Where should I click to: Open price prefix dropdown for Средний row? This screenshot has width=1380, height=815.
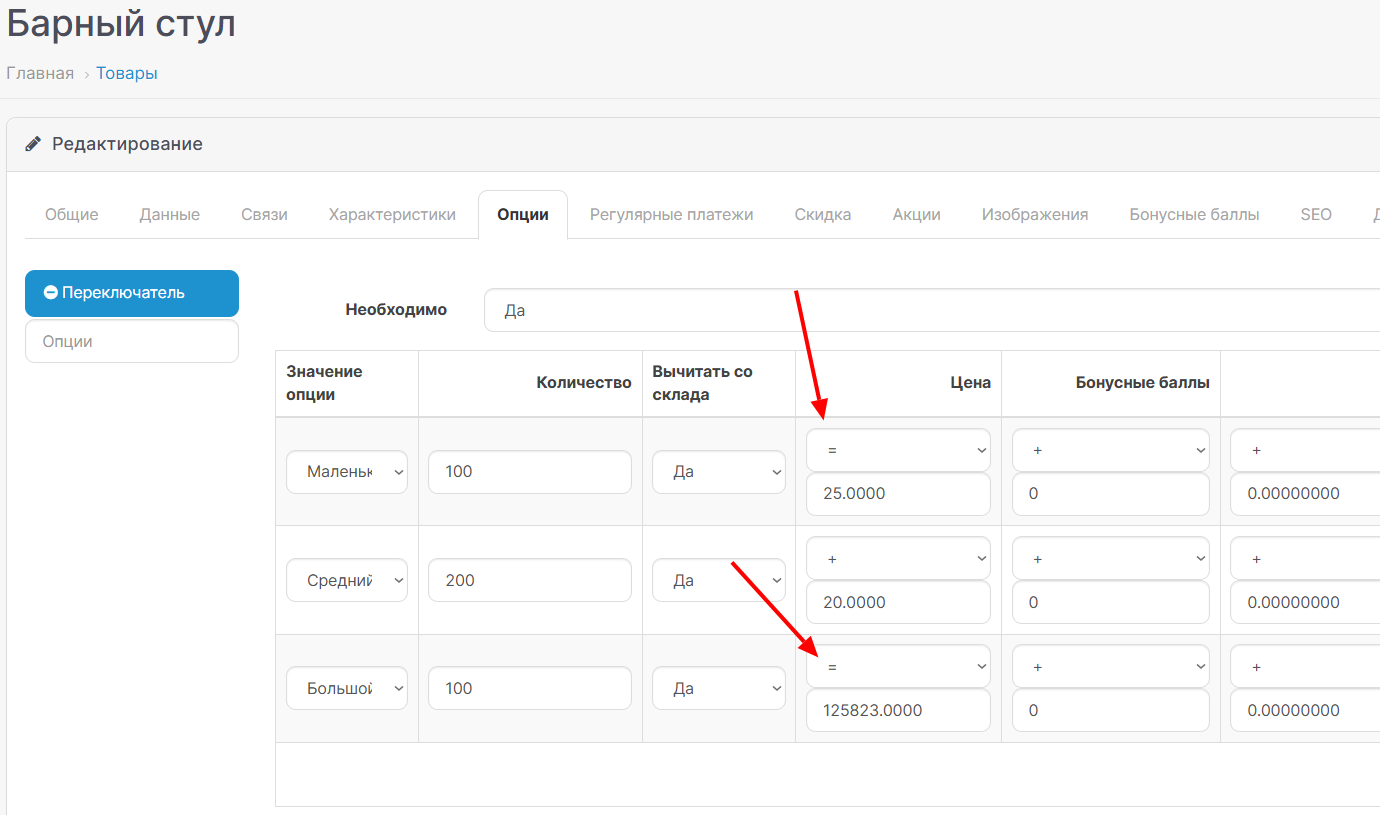point(897,559)
